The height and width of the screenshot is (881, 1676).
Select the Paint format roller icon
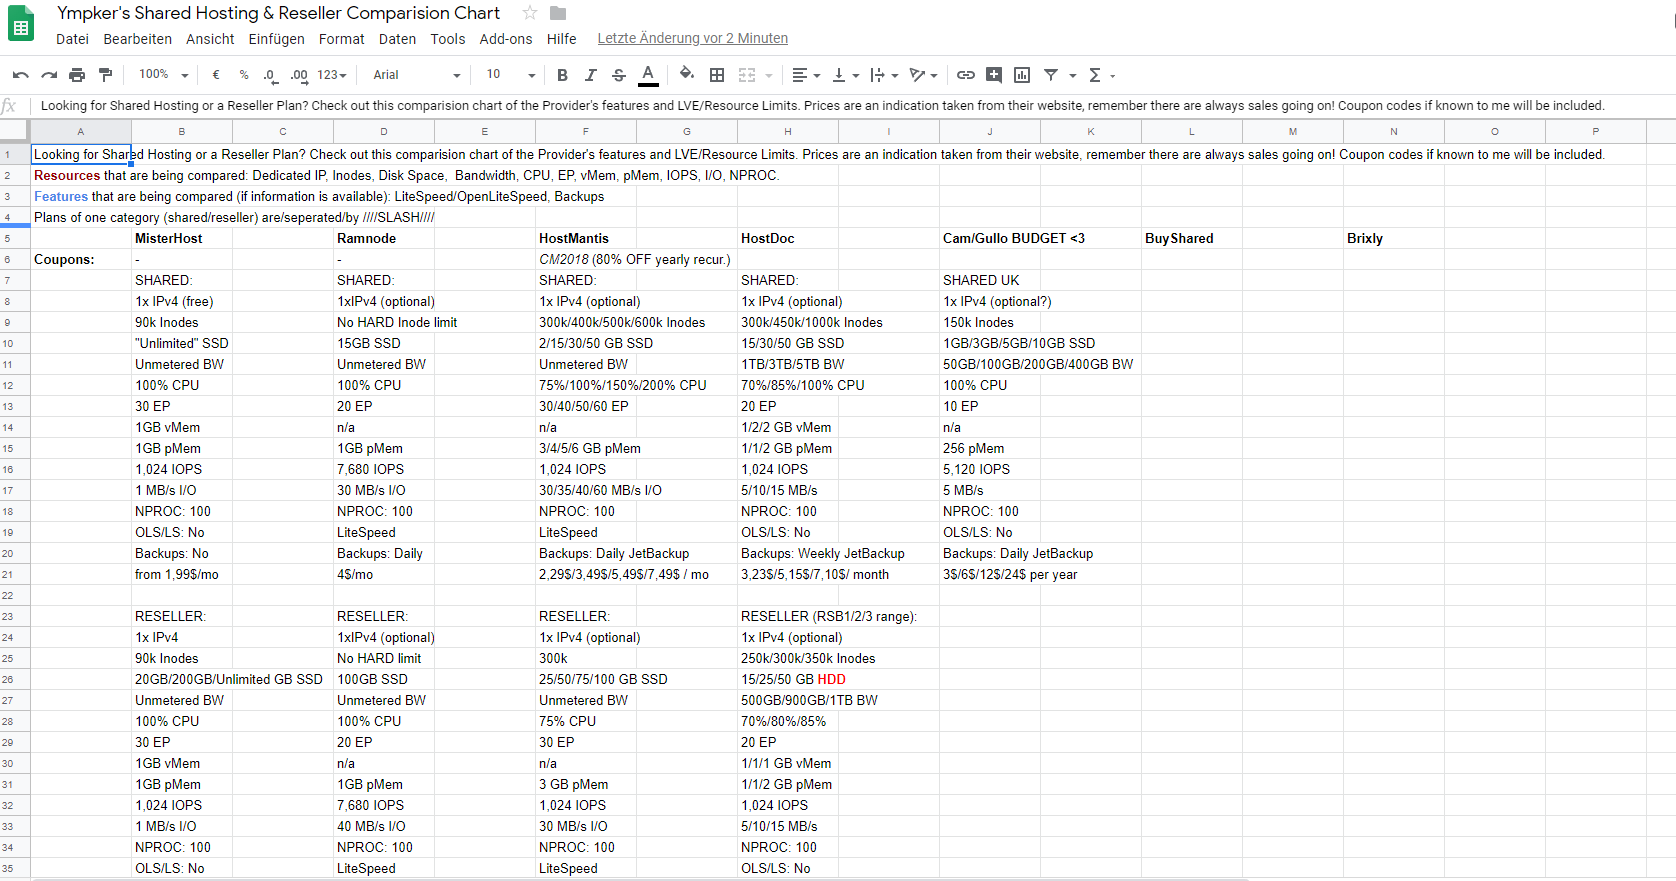point(105,75)
